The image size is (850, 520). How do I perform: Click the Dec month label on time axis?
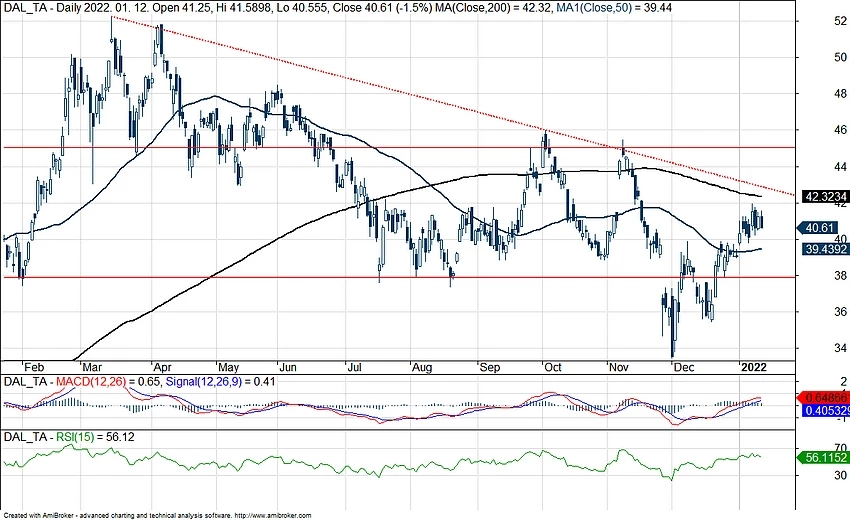[x=685, y=367]
